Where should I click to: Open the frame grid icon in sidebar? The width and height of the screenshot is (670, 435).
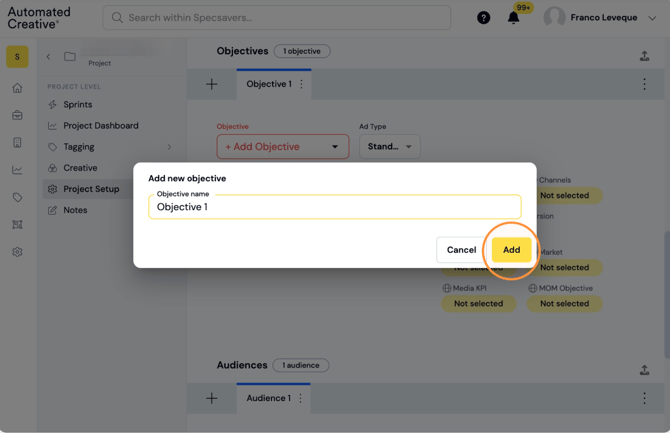(17, 225)
